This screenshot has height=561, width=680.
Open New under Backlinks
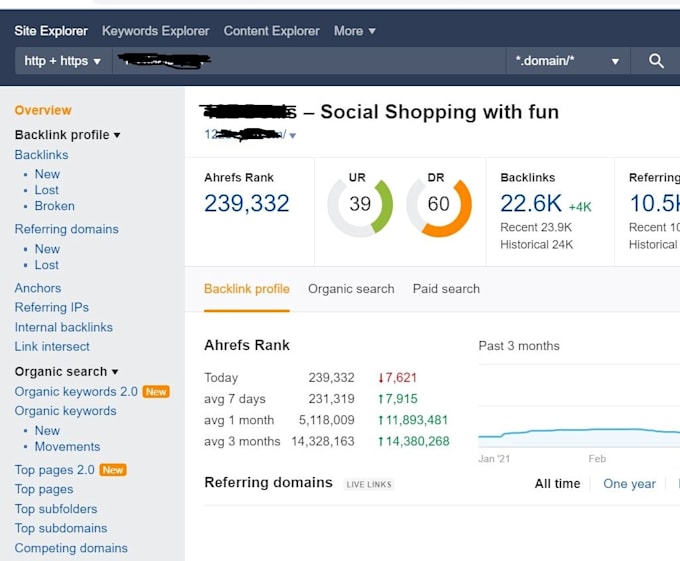click(x=47, y=174)
